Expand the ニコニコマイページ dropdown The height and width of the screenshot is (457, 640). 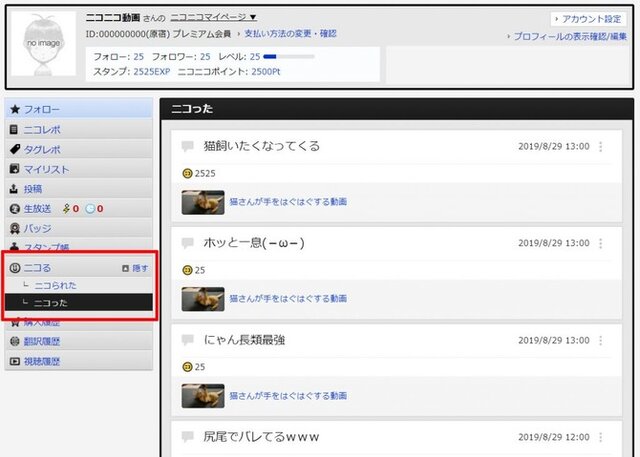tap(213, 17)
